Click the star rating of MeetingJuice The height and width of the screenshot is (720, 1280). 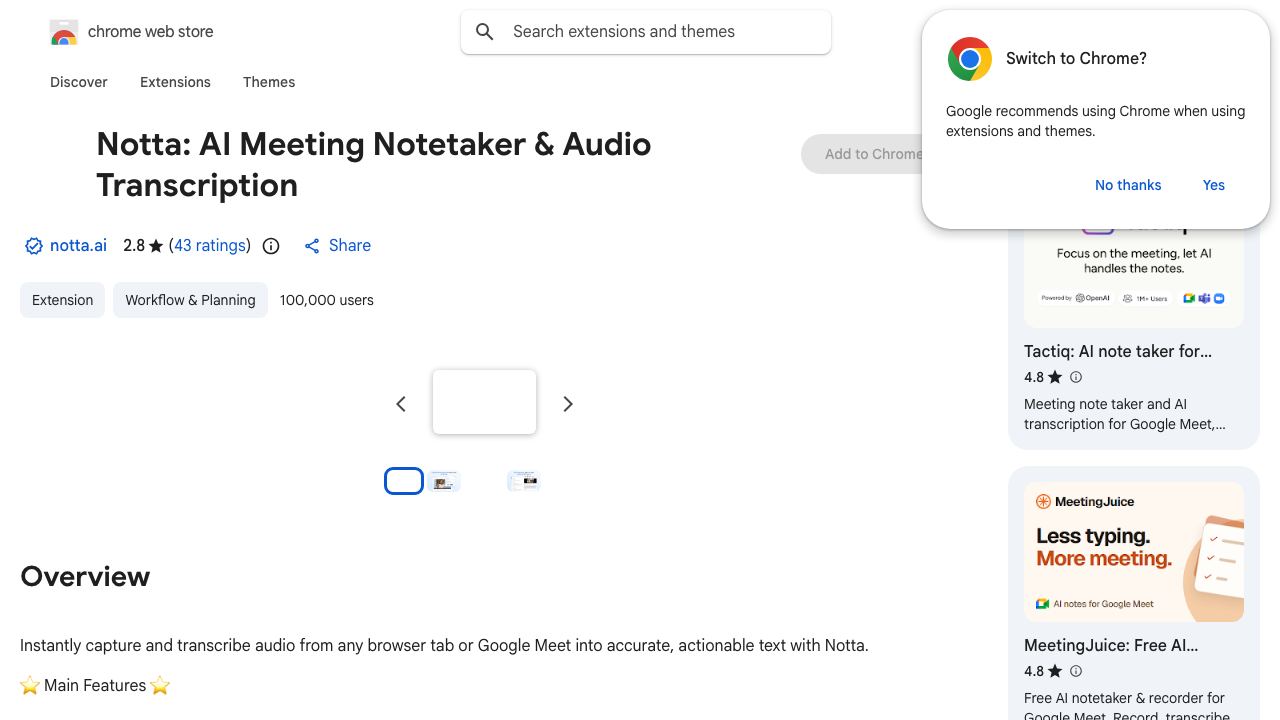click(x=1043, y=671)
